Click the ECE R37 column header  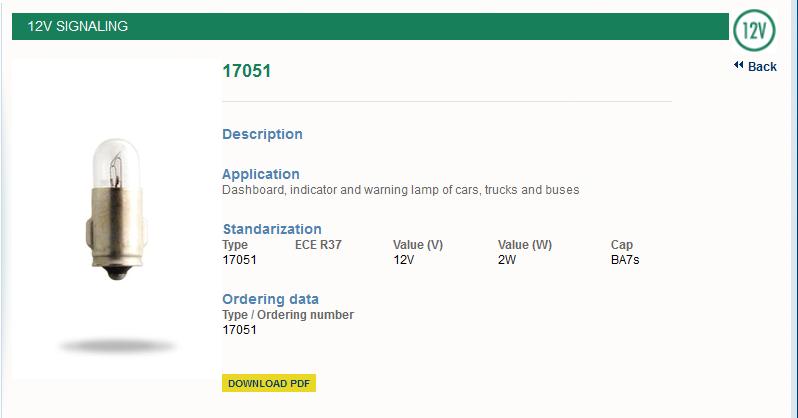318,245
